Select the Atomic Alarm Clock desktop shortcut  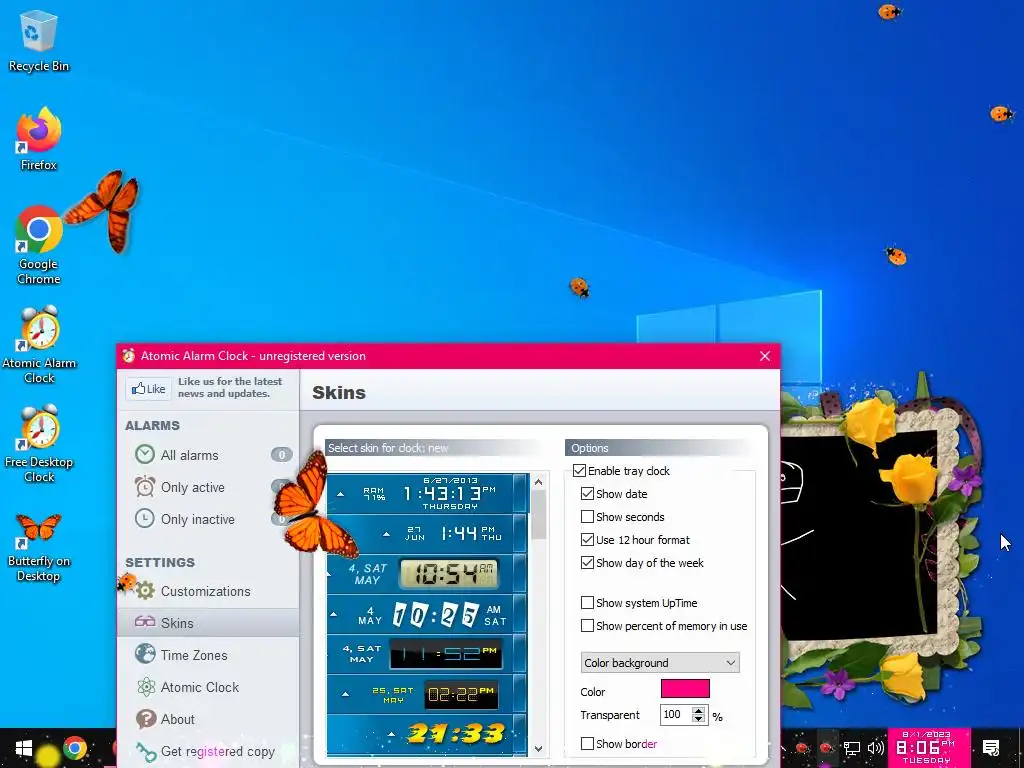click(39, 345)
